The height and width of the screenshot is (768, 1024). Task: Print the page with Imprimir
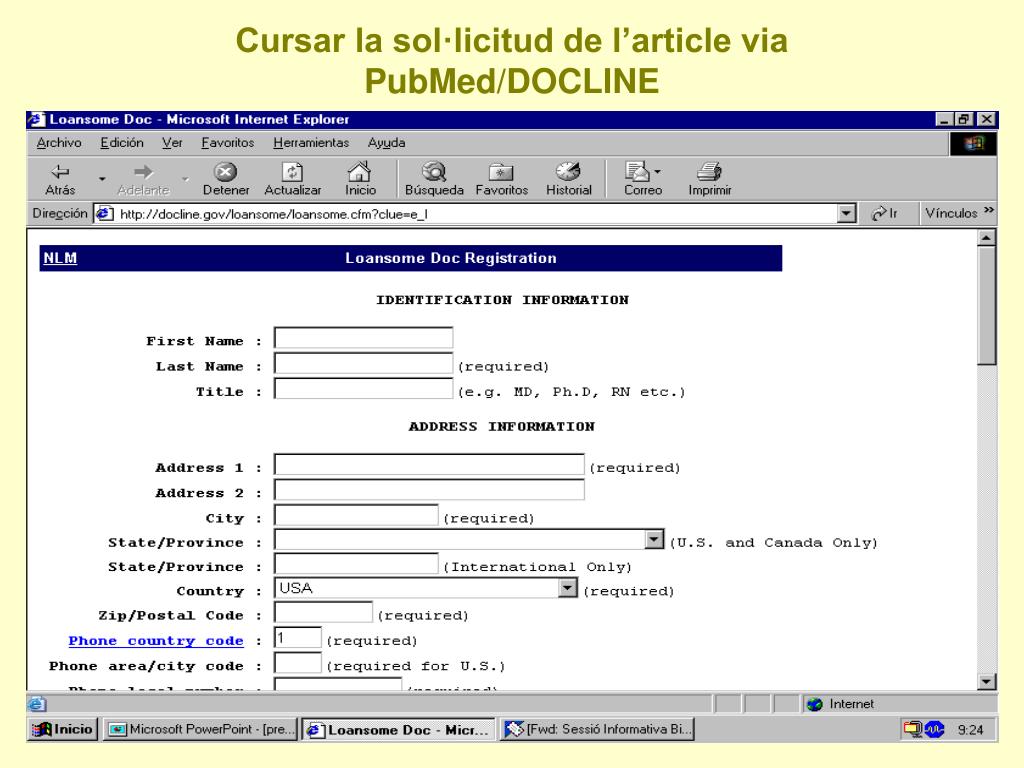(709, 179)
